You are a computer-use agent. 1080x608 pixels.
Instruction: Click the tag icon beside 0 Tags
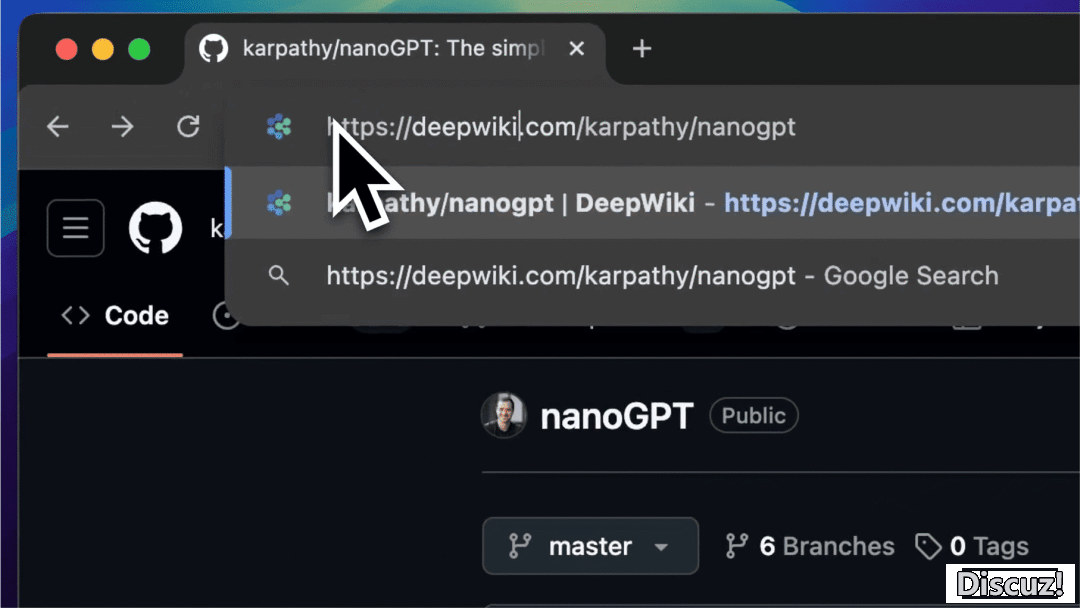tap(928, 547)
